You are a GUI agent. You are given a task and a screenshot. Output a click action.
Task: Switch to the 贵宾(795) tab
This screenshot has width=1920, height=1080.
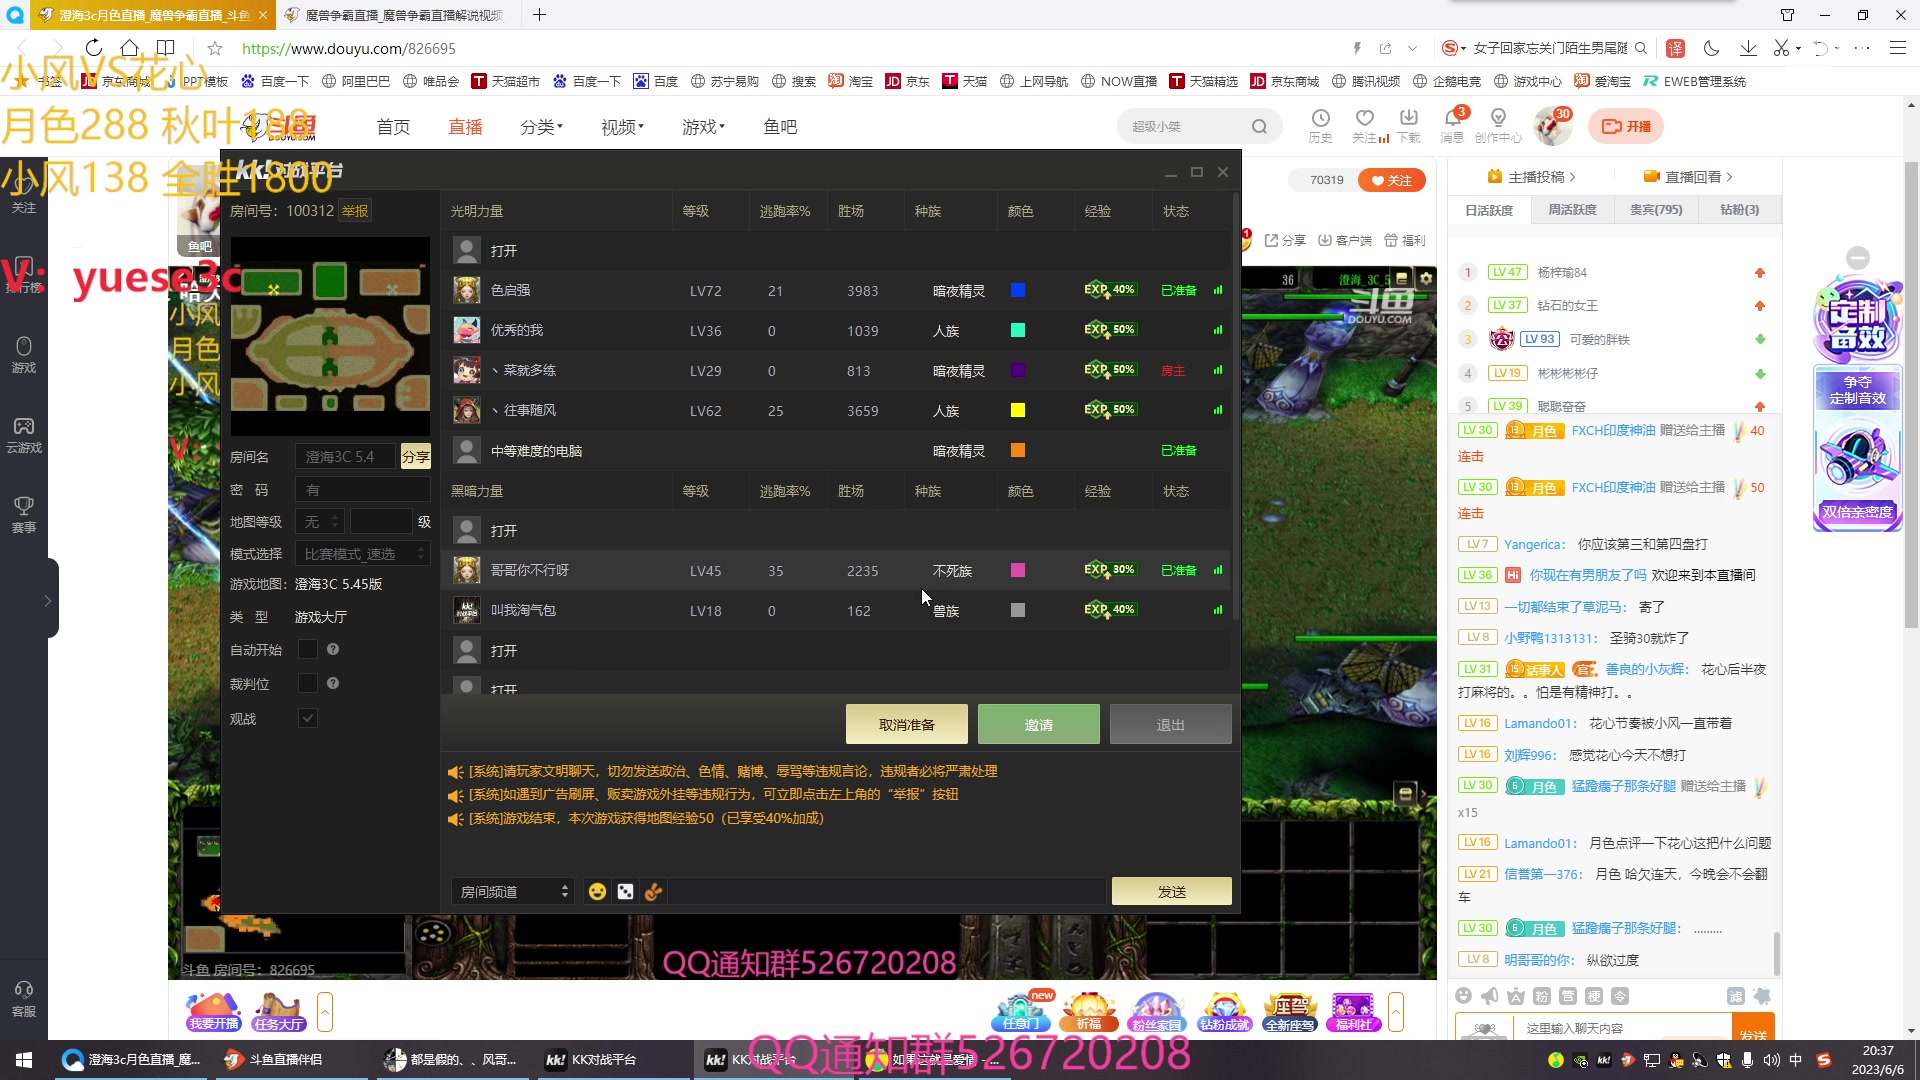(x=1656, y=210)
